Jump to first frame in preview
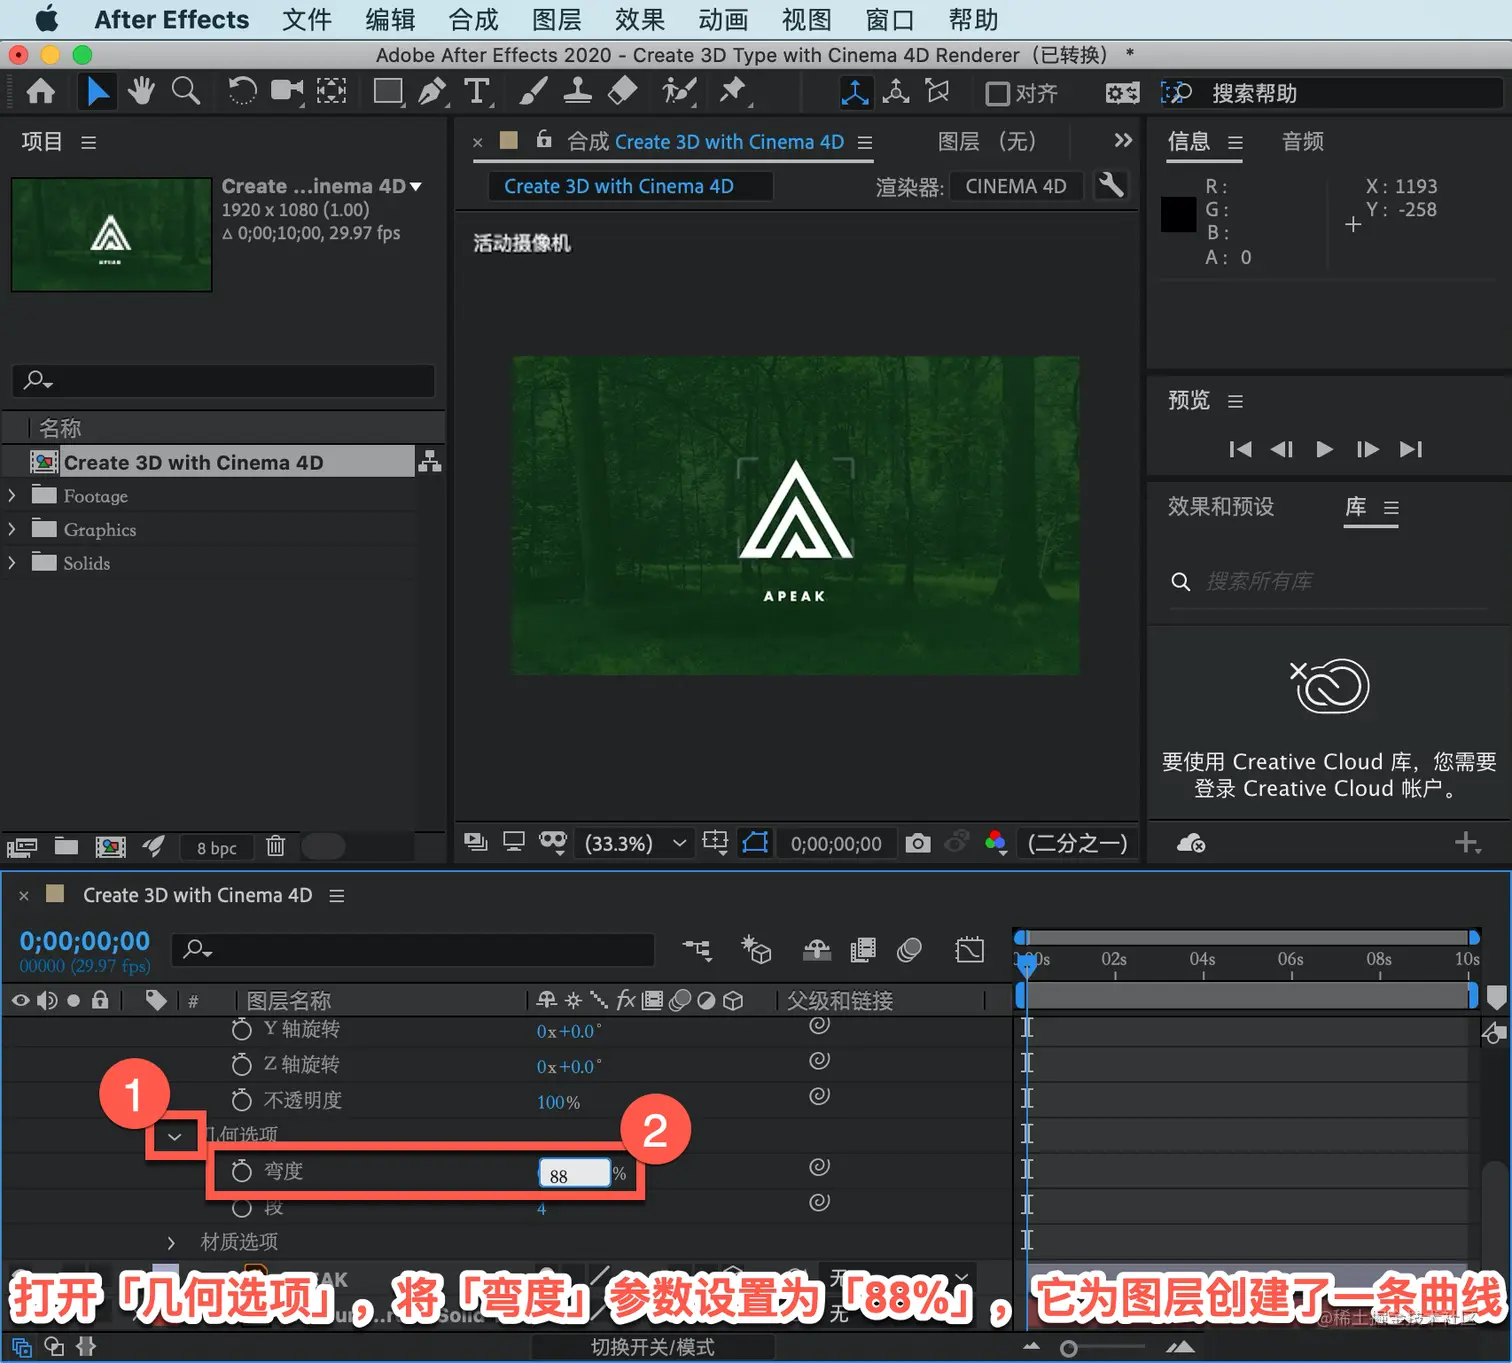The image size is (1512, 1363). click(x=1240, y=449)
